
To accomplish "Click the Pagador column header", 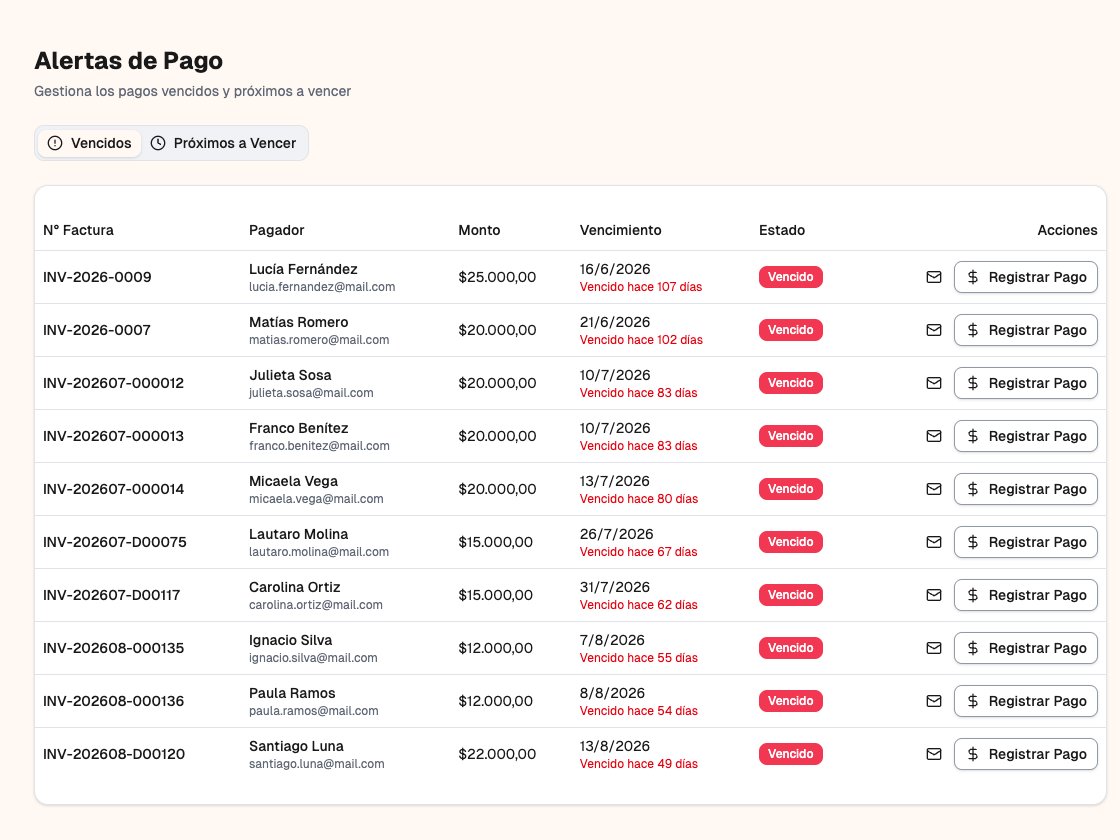I will 276,230.
